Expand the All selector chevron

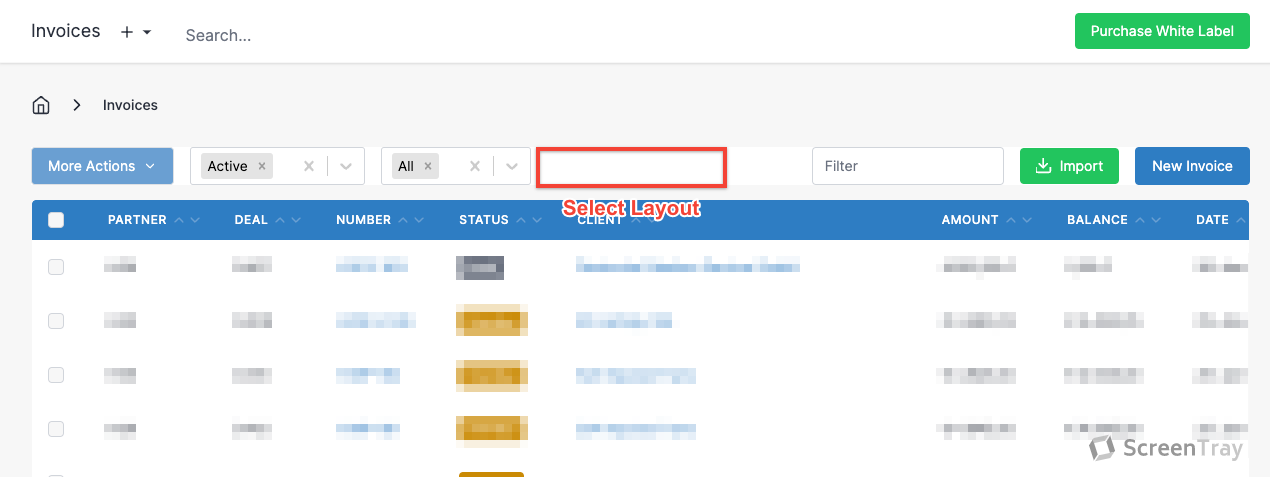[512, 166]
